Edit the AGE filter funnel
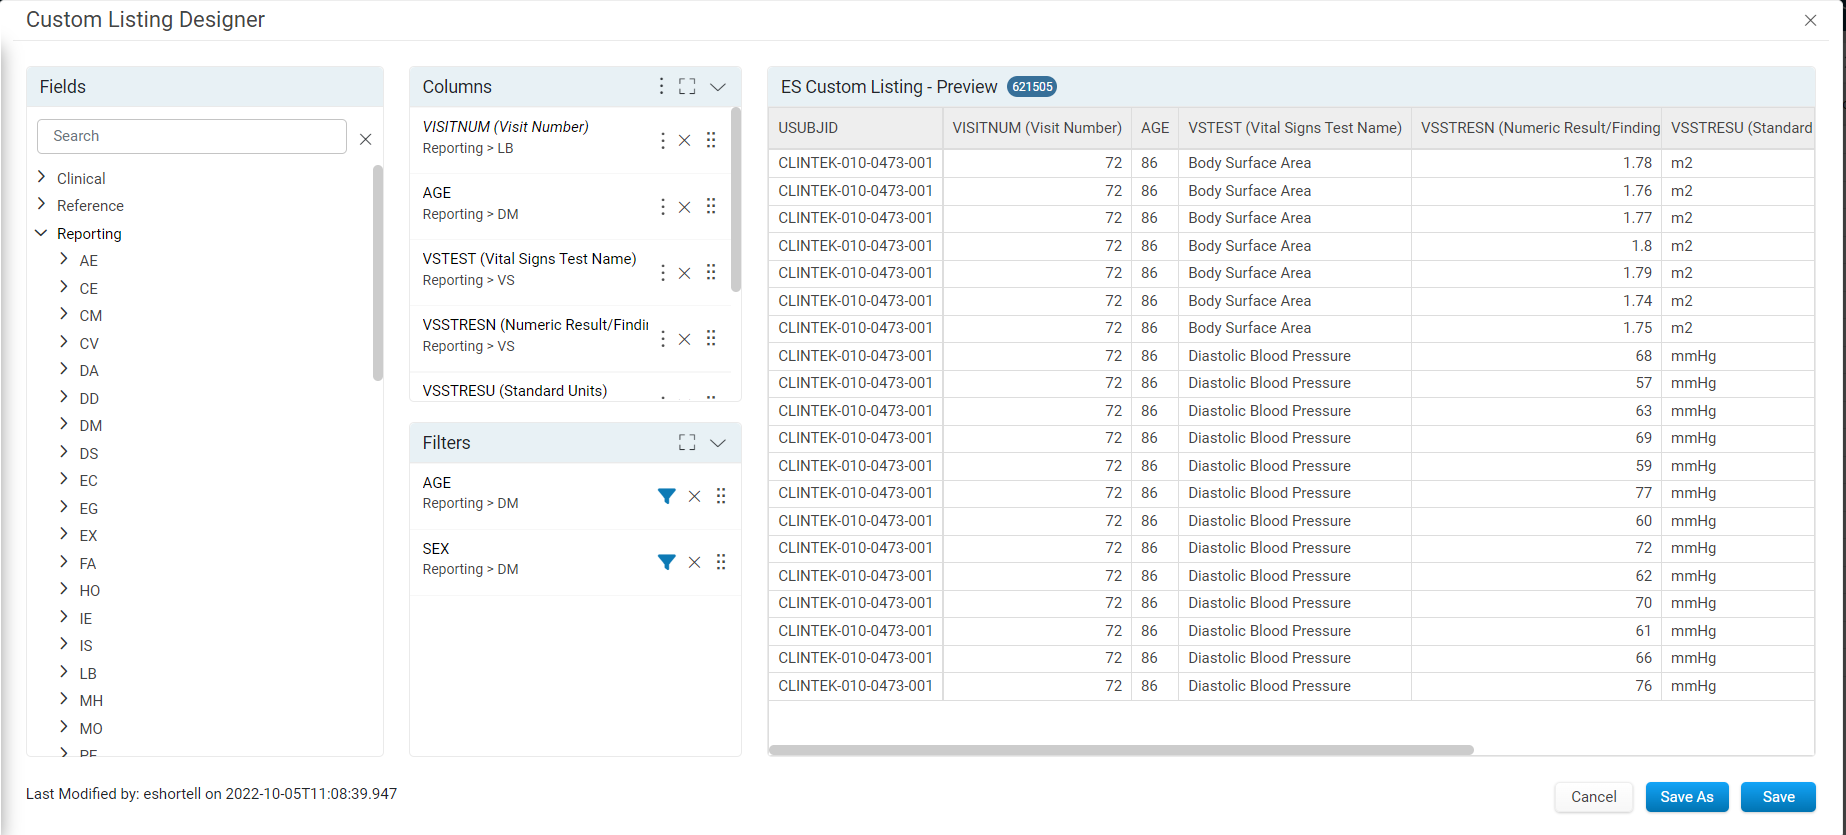Viewport: 1846px width, 835px height. click(666, 496)
